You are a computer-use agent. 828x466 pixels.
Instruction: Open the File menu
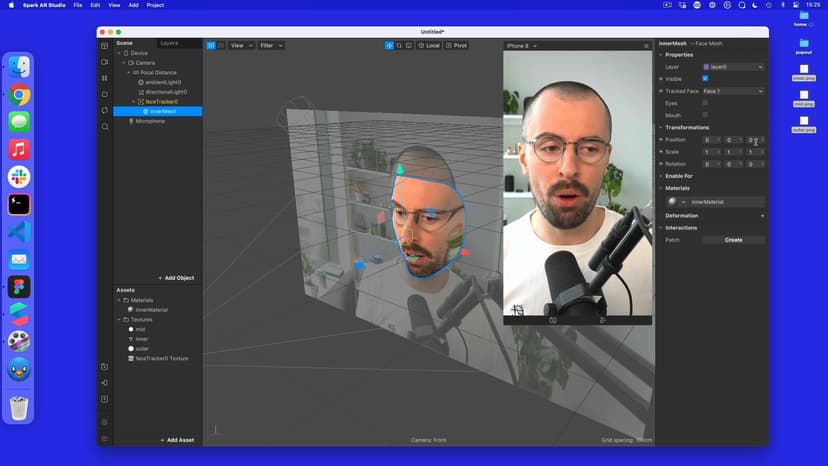coord(78,5)
